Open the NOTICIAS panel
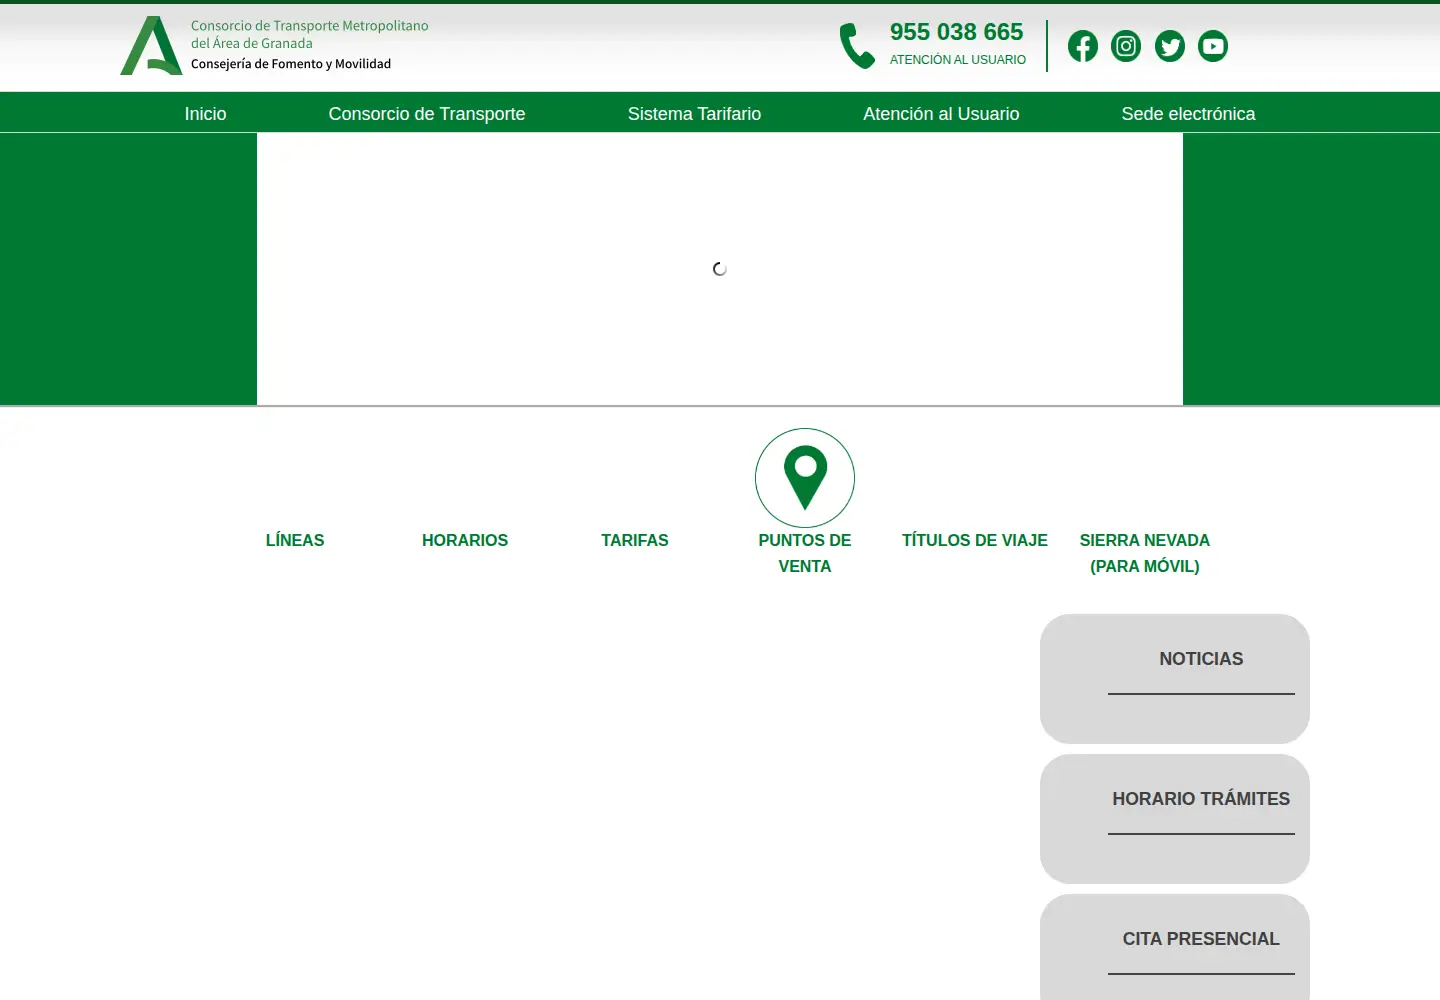This screenshot has width=1440, height=1000. click(x=1175, y=679)
